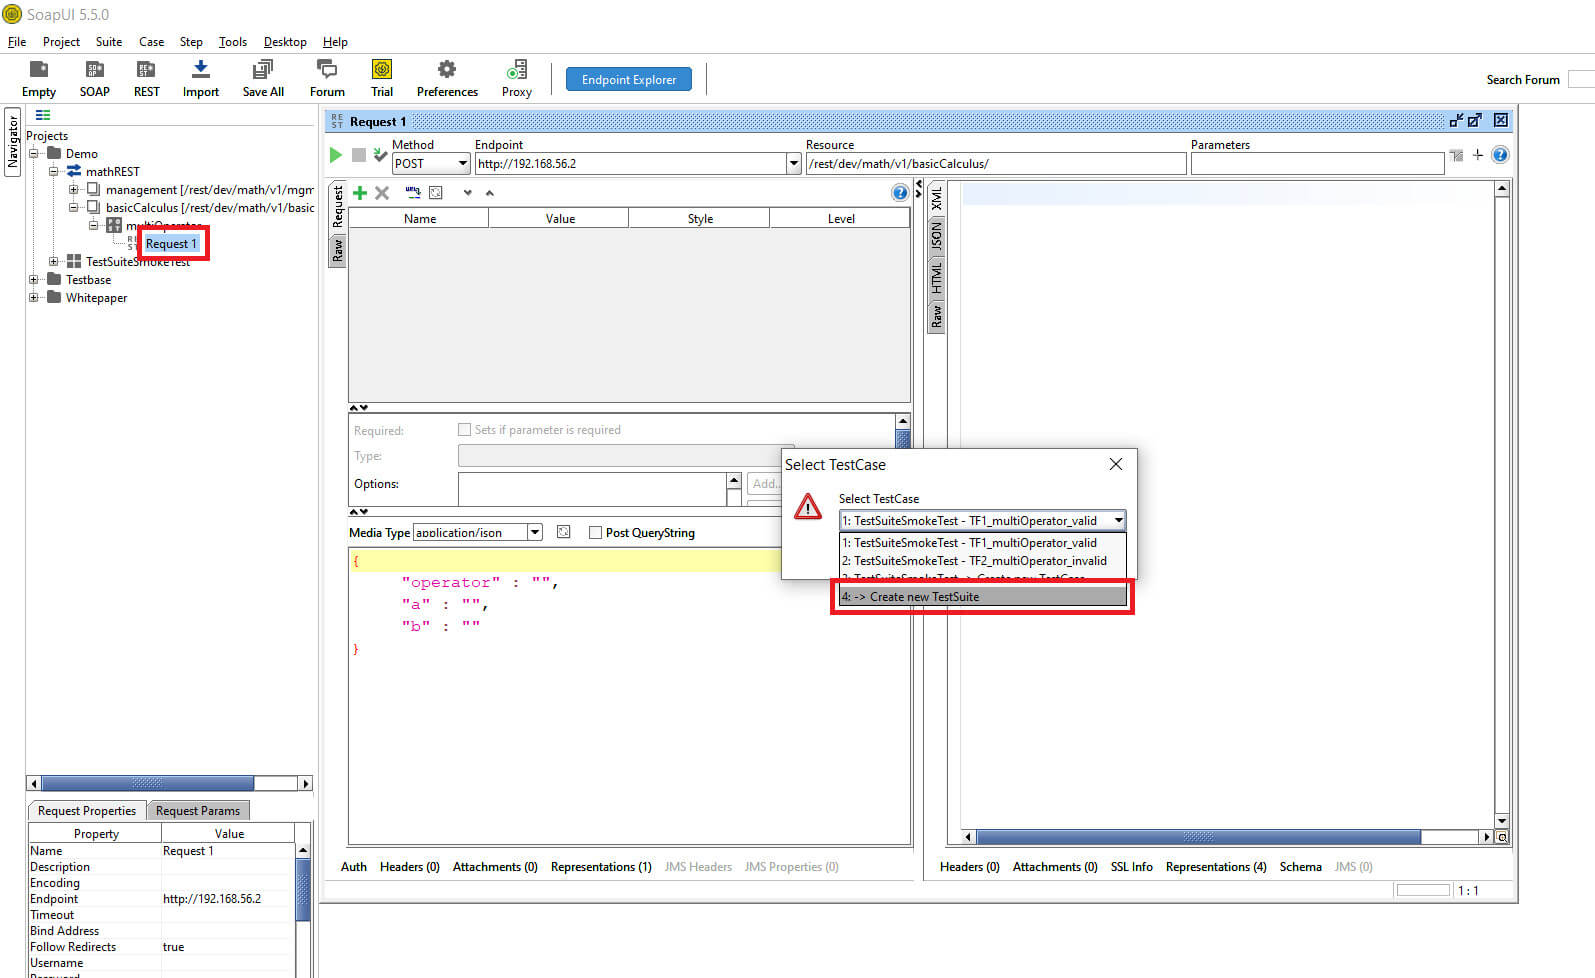Click the Import project icon
1595x978 pixels.
(200, 79)
